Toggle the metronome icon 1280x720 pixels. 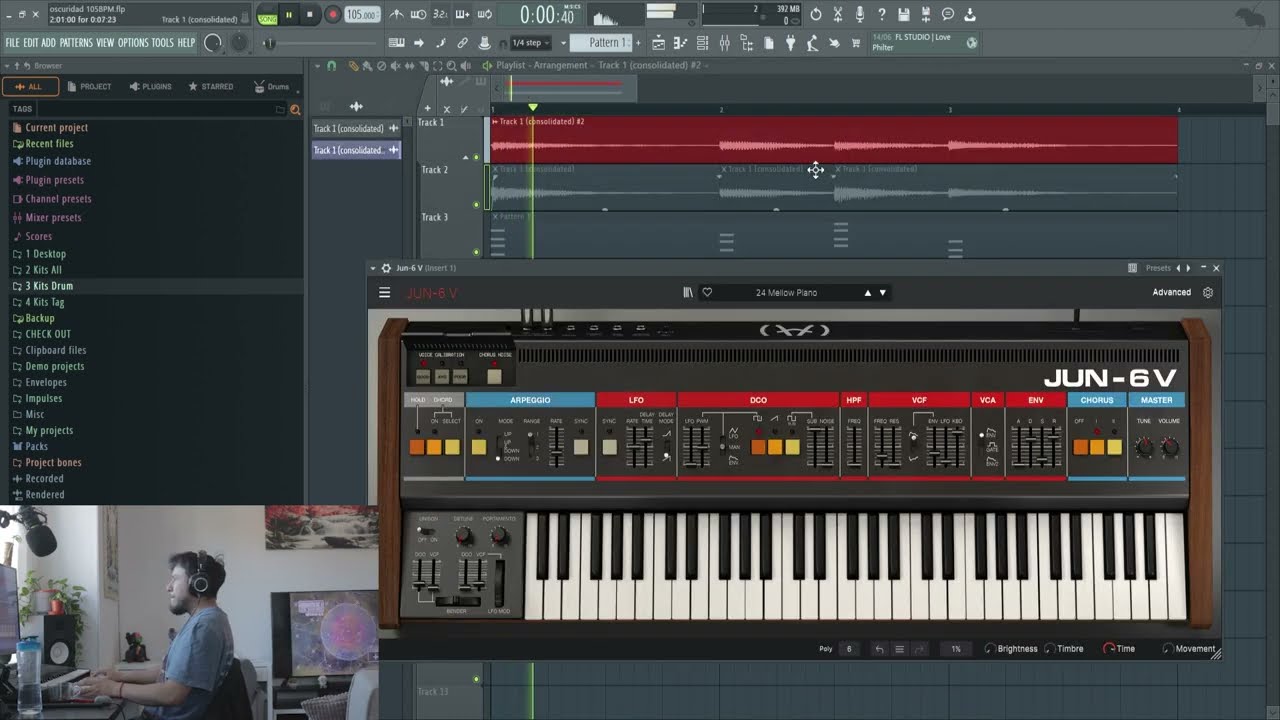(x=396, y=15)
